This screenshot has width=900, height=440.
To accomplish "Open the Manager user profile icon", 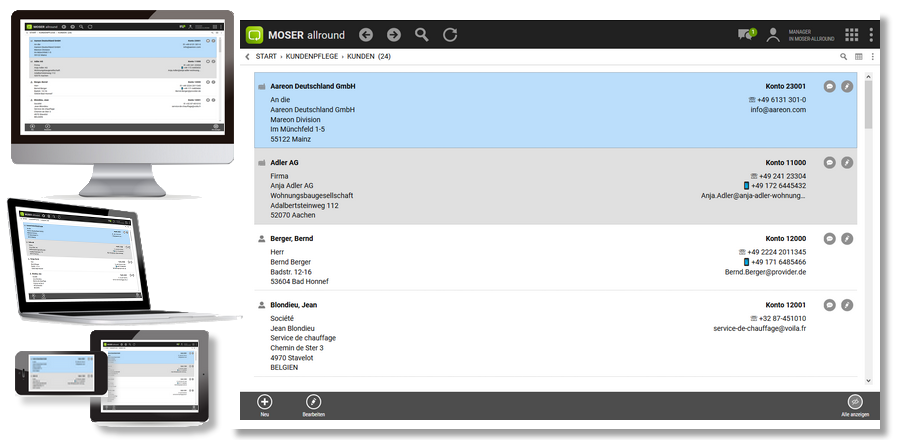I will pyautogui.click(x=773, y=35).
